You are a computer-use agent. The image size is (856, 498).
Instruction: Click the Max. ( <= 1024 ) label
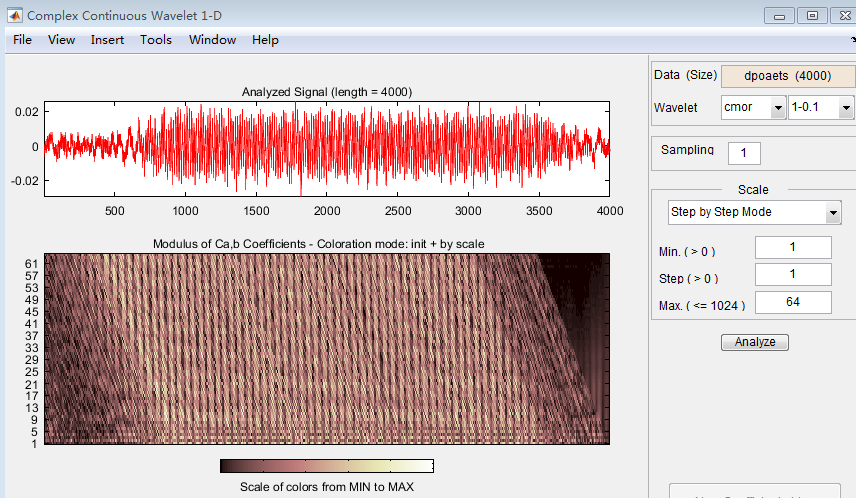(x=702, y=306)
